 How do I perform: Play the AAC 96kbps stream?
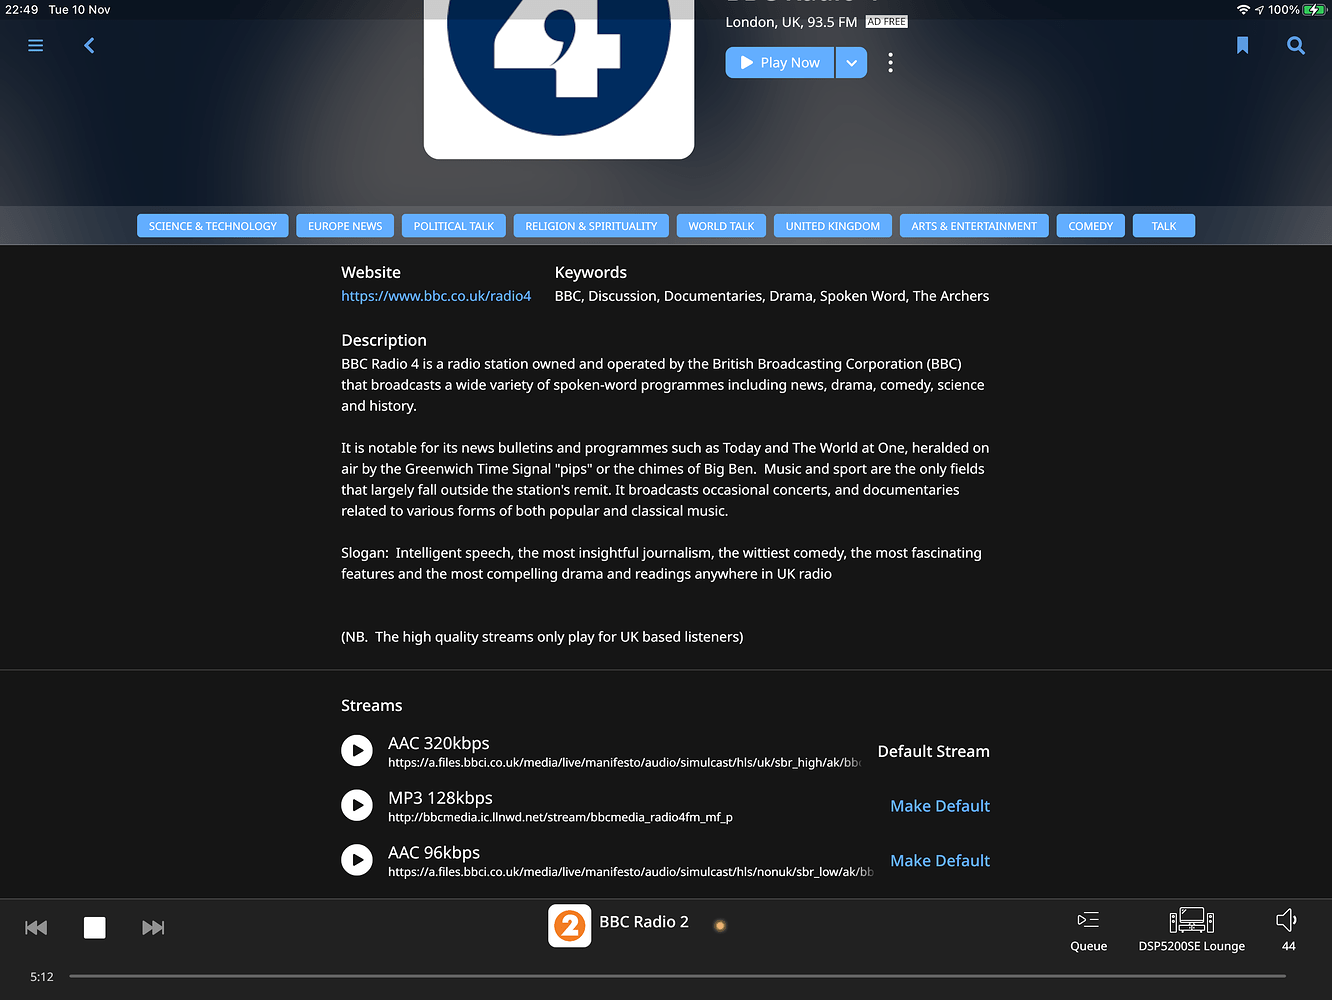pyautogui.click(x=357, y=859)
